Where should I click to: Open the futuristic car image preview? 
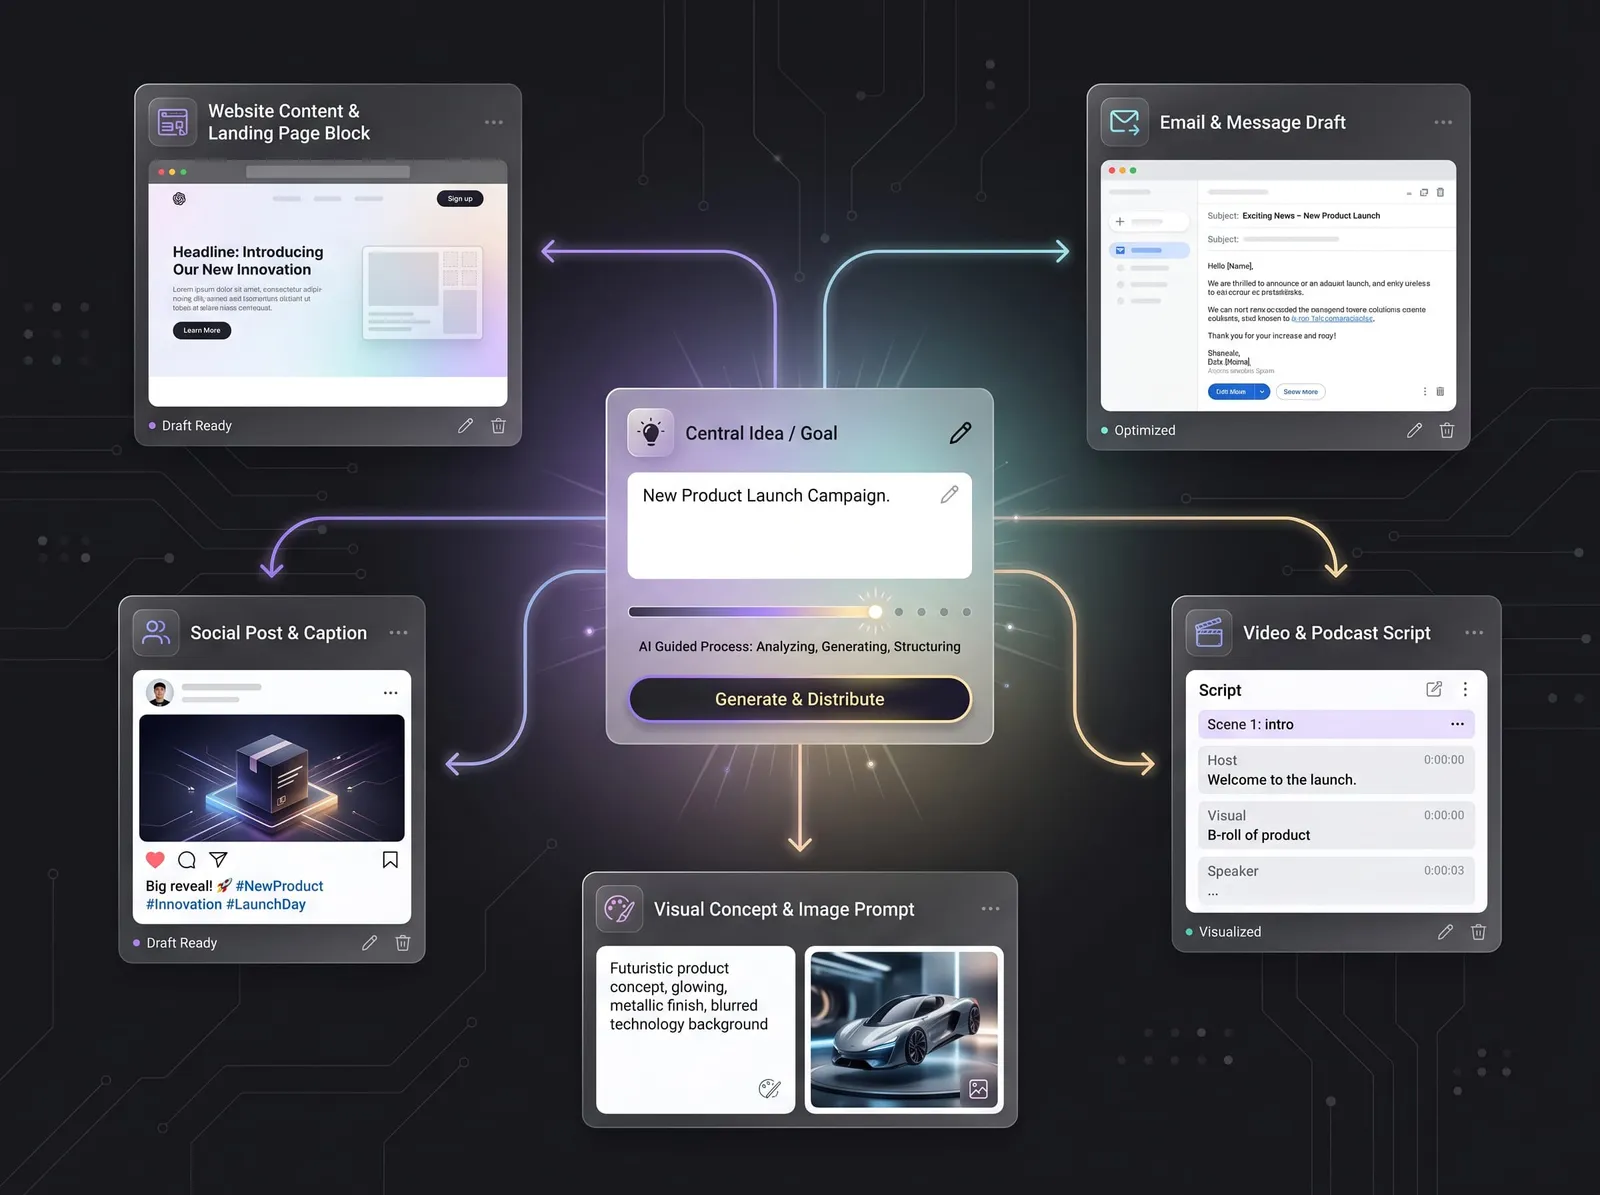click(904, 1030)
